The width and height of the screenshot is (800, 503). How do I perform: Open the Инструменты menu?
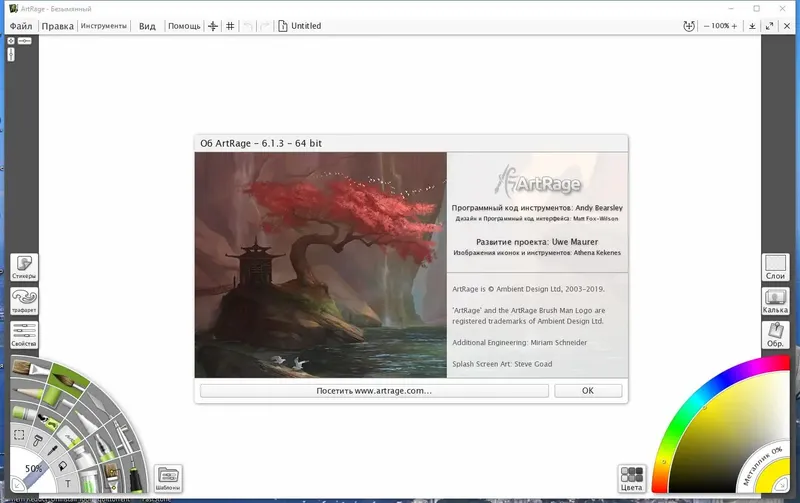(104, 26)
